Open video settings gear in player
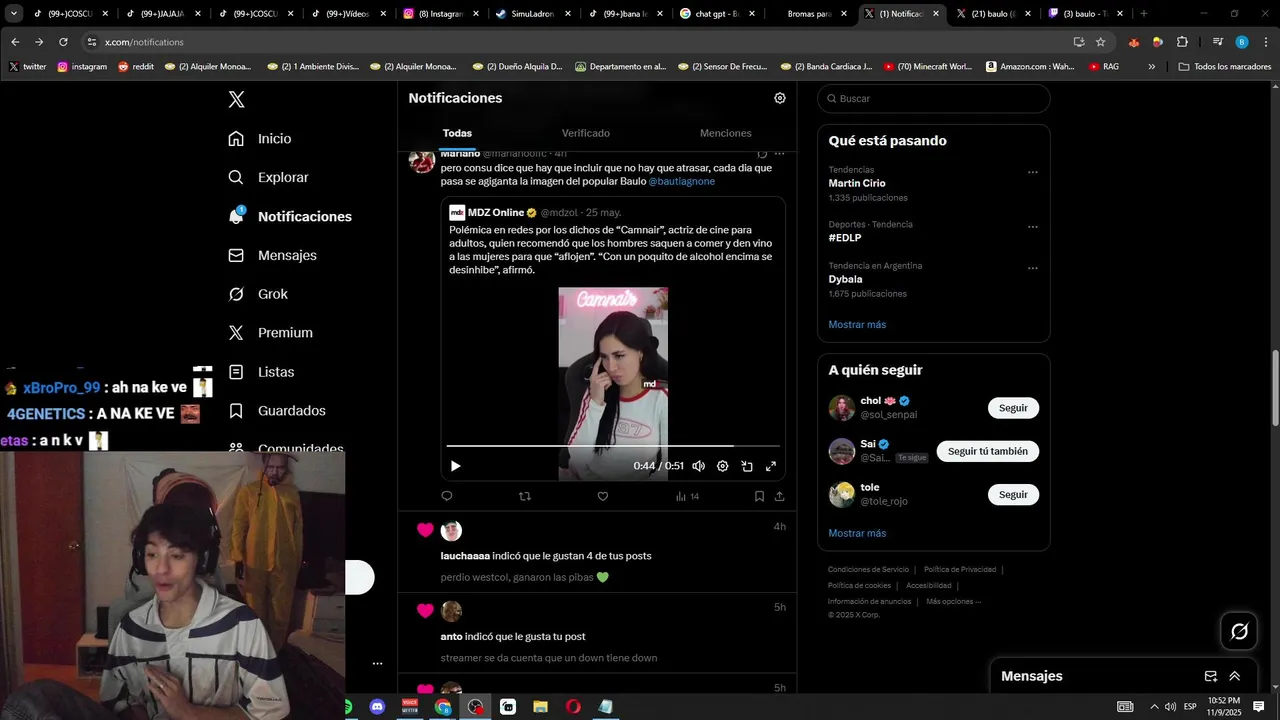The image size is (1280, 720). pyautogui.click(x=722, y=466)
